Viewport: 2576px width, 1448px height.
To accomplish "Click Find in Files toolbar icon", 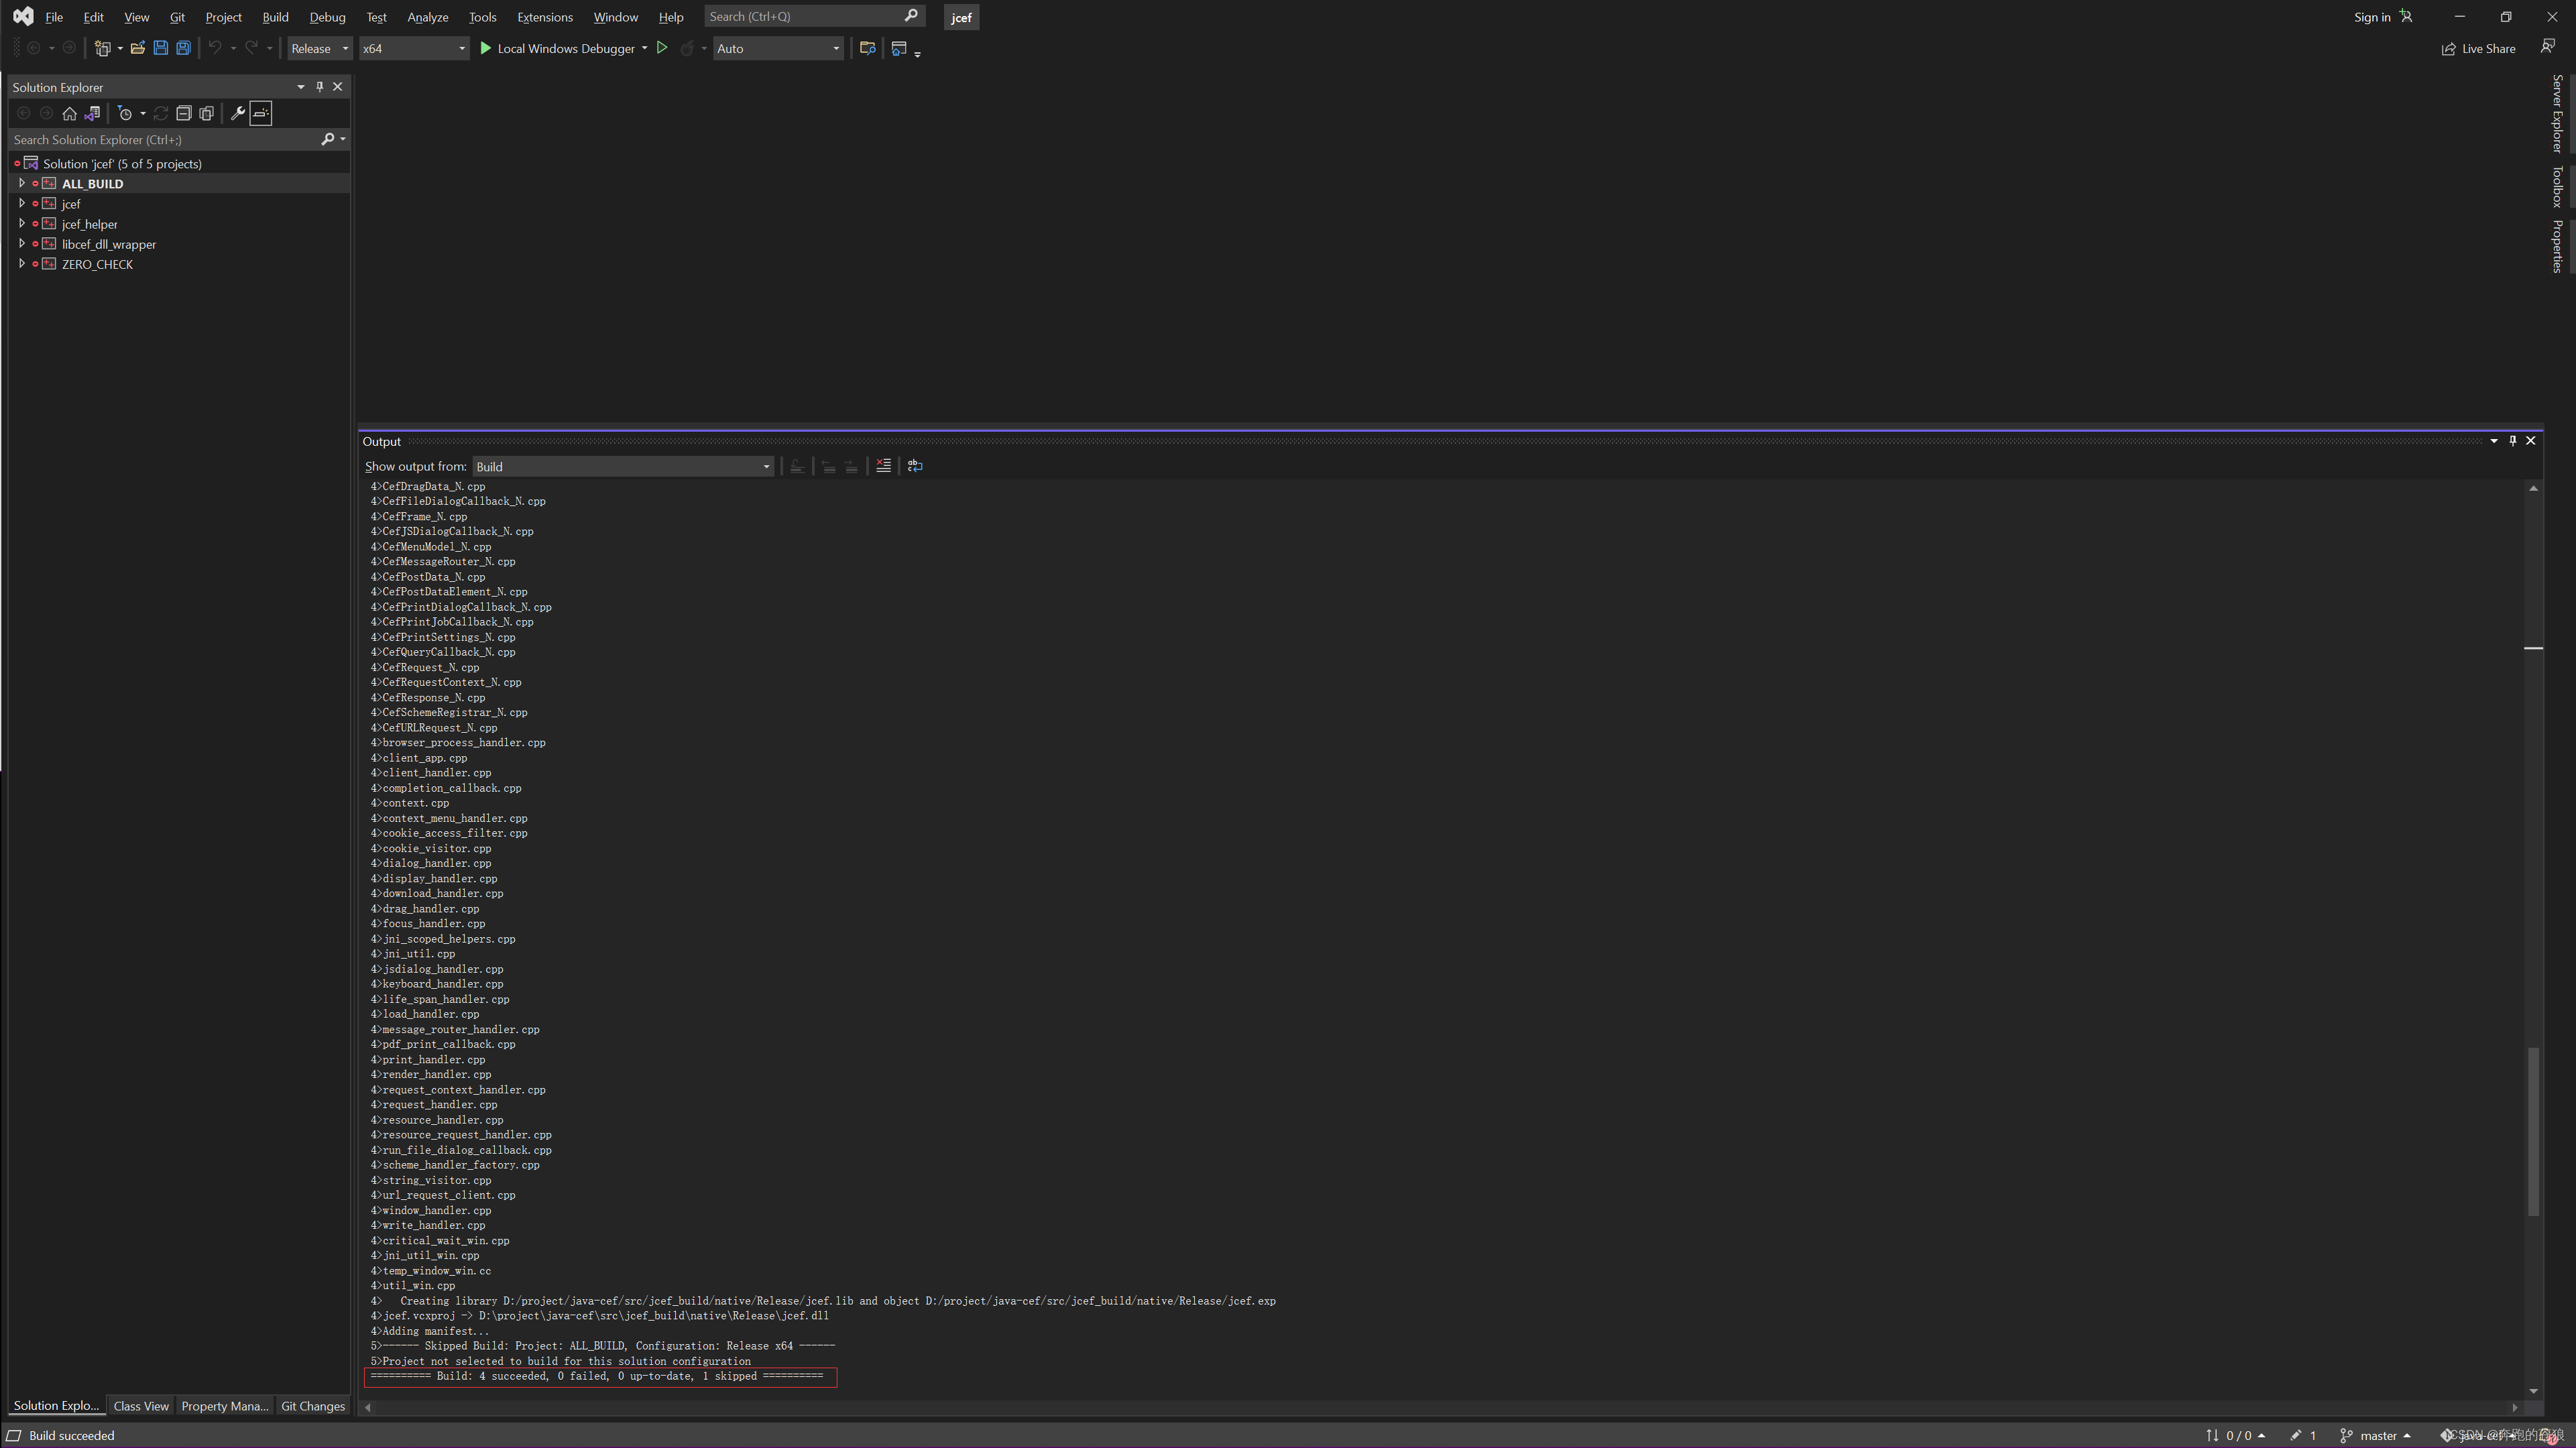I will (x=868, y=48).
